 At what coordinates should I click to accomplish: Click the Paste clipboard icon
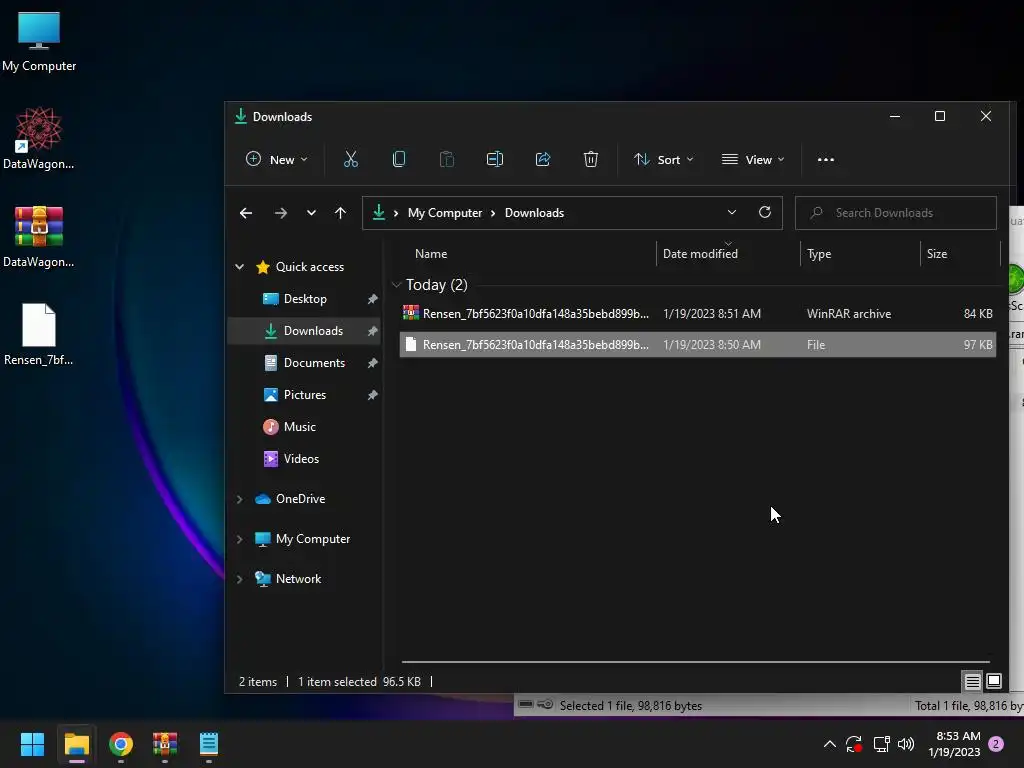click(x=447, y=159)
